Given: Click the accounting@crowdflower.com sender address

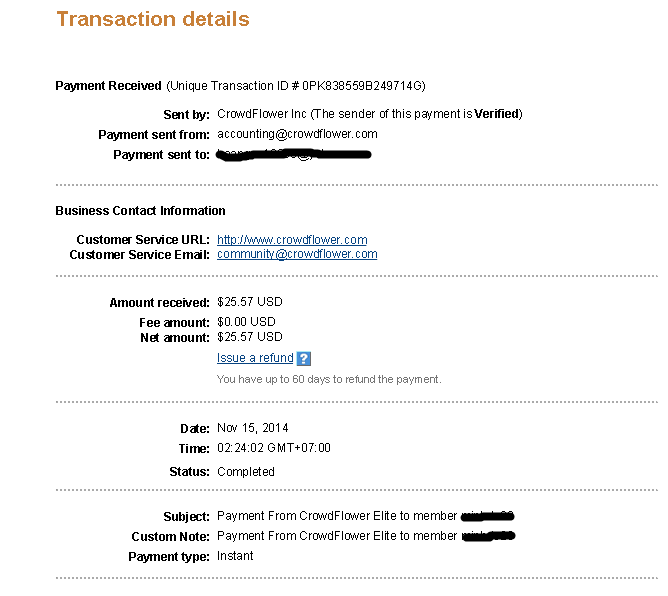Looking at the screenshot, I should 297,134.
